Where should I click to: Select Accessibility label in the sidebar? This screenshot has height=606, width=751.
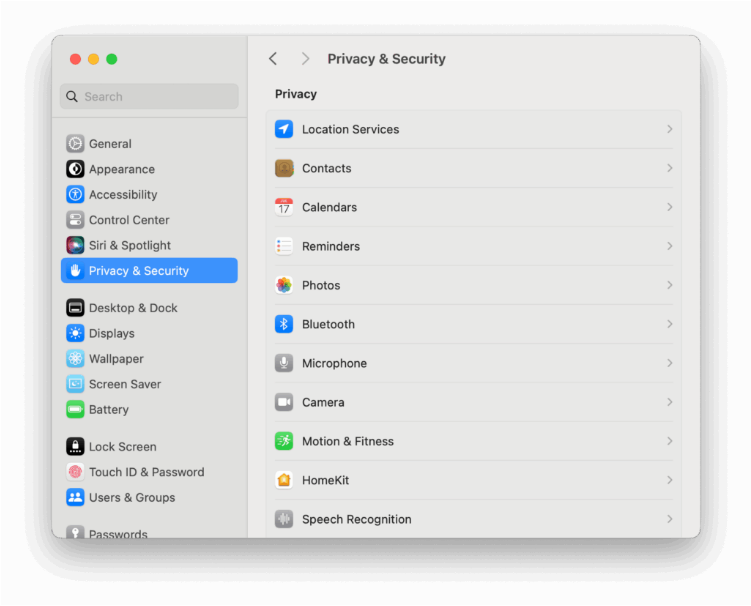123,194
